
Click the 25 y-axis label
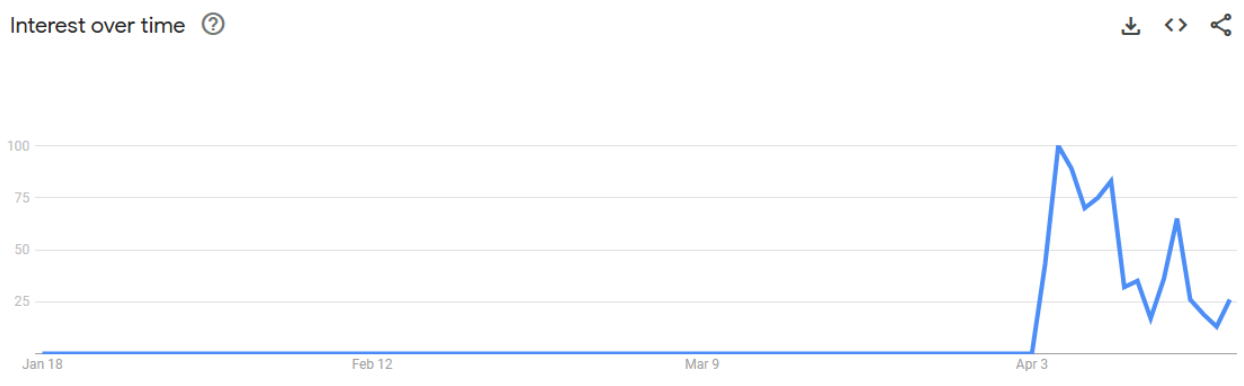pos(22,302)
